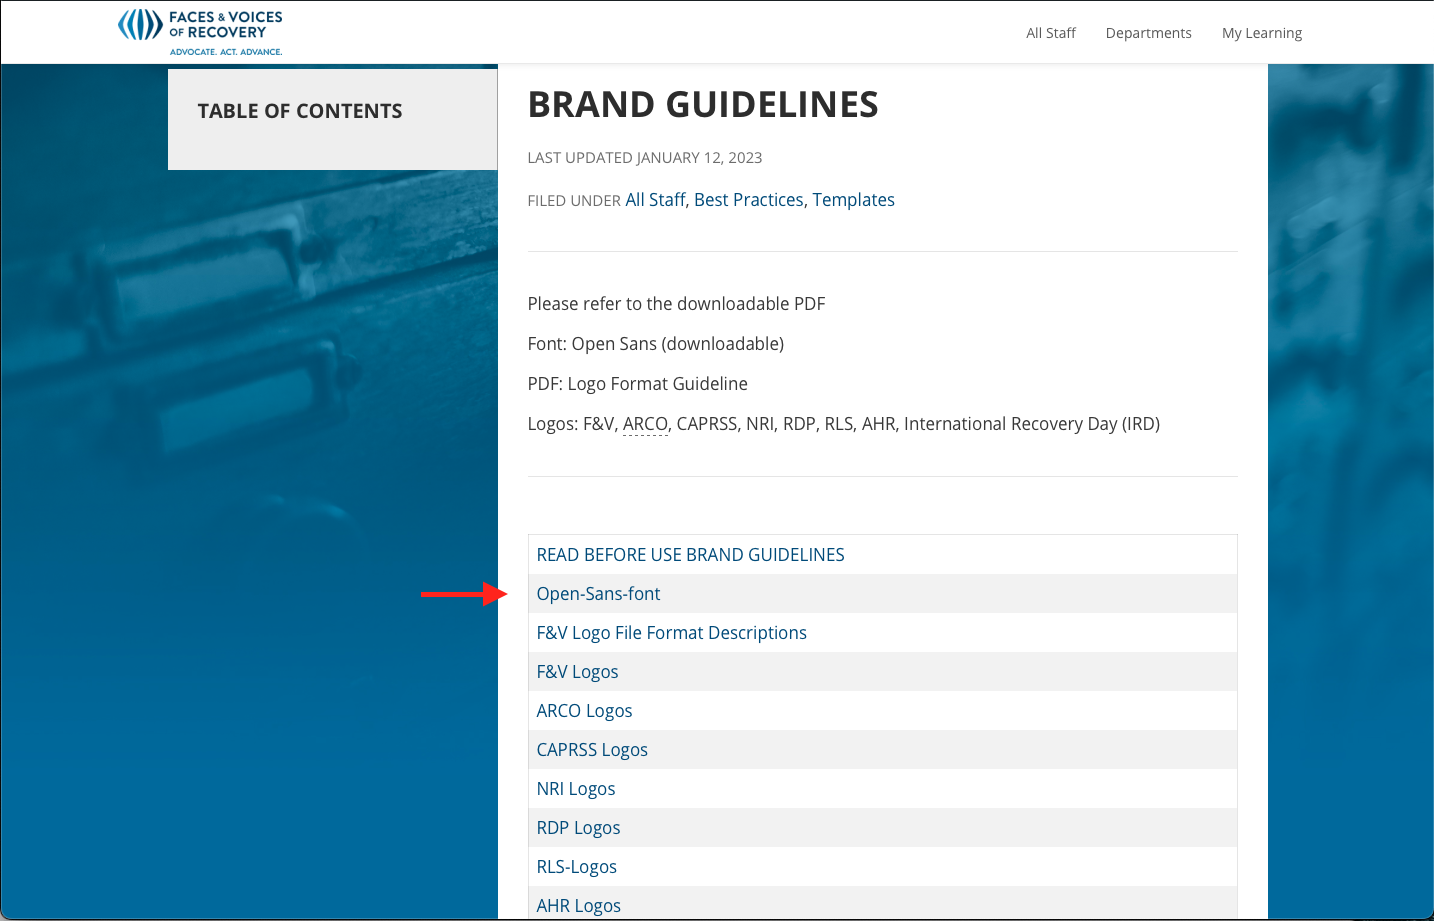Open the Departments navigation menu item
Image resolution: width=1434 pixels, height=921 pixels.
click(1148, 33)
